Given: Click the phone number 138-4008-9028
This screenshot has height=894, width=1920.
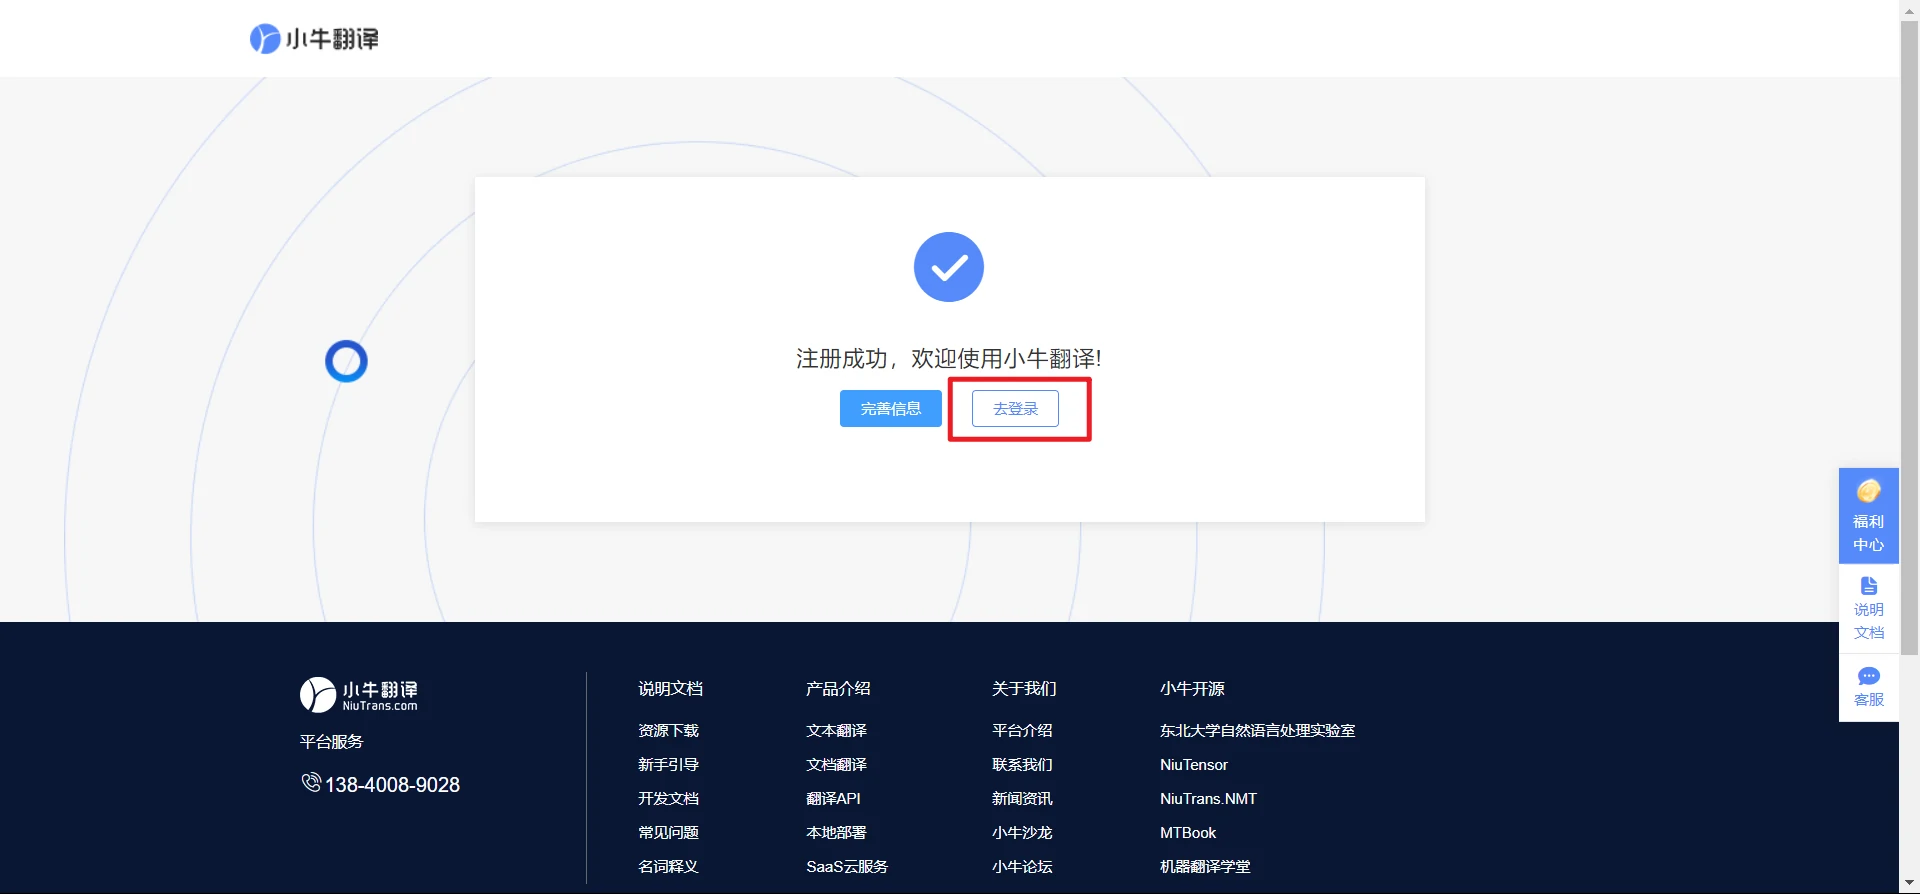Looking at the screenshot, I should point(392,785).
